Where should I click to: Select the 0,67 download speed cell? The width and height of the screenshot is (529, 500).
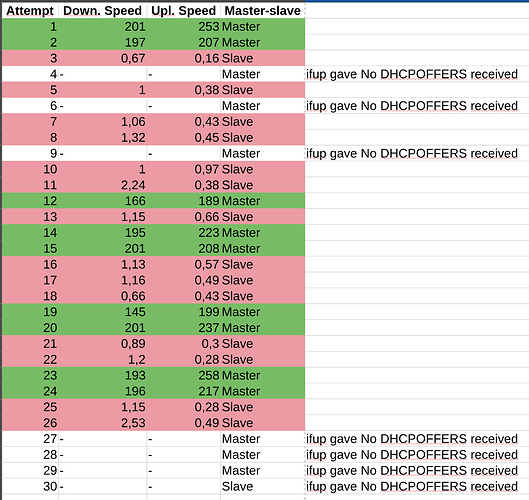(103, 58)
